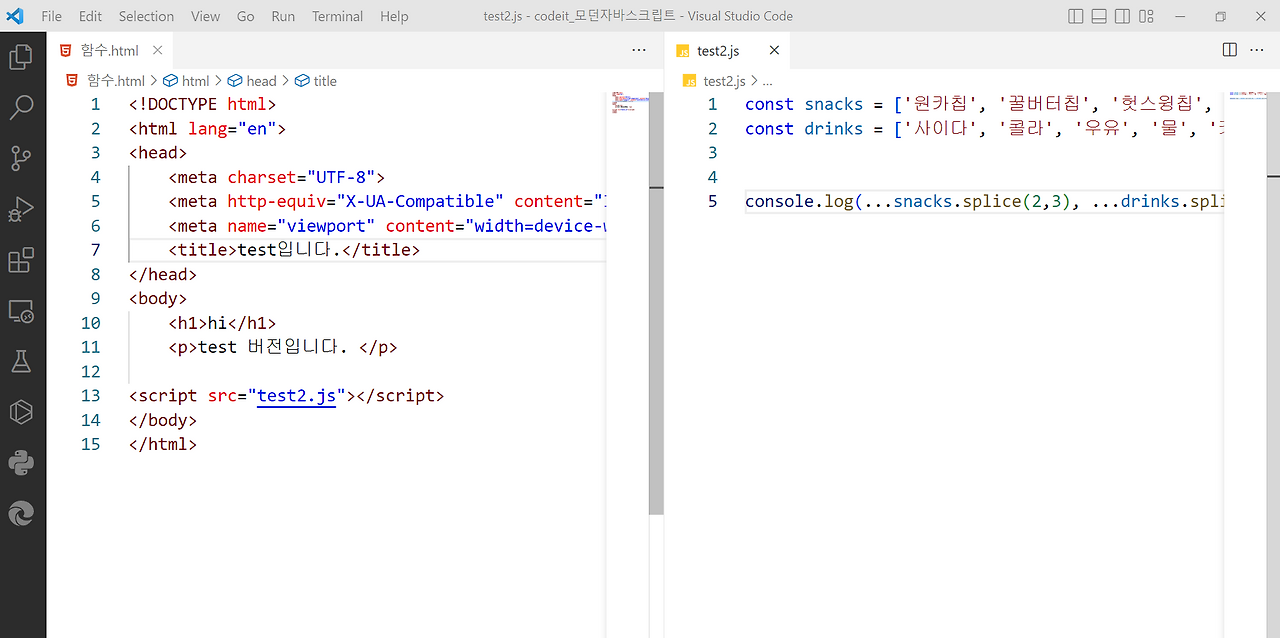1280x638 pixels.
Task: Select the Python icon in the activity bar
Action: 21,462
